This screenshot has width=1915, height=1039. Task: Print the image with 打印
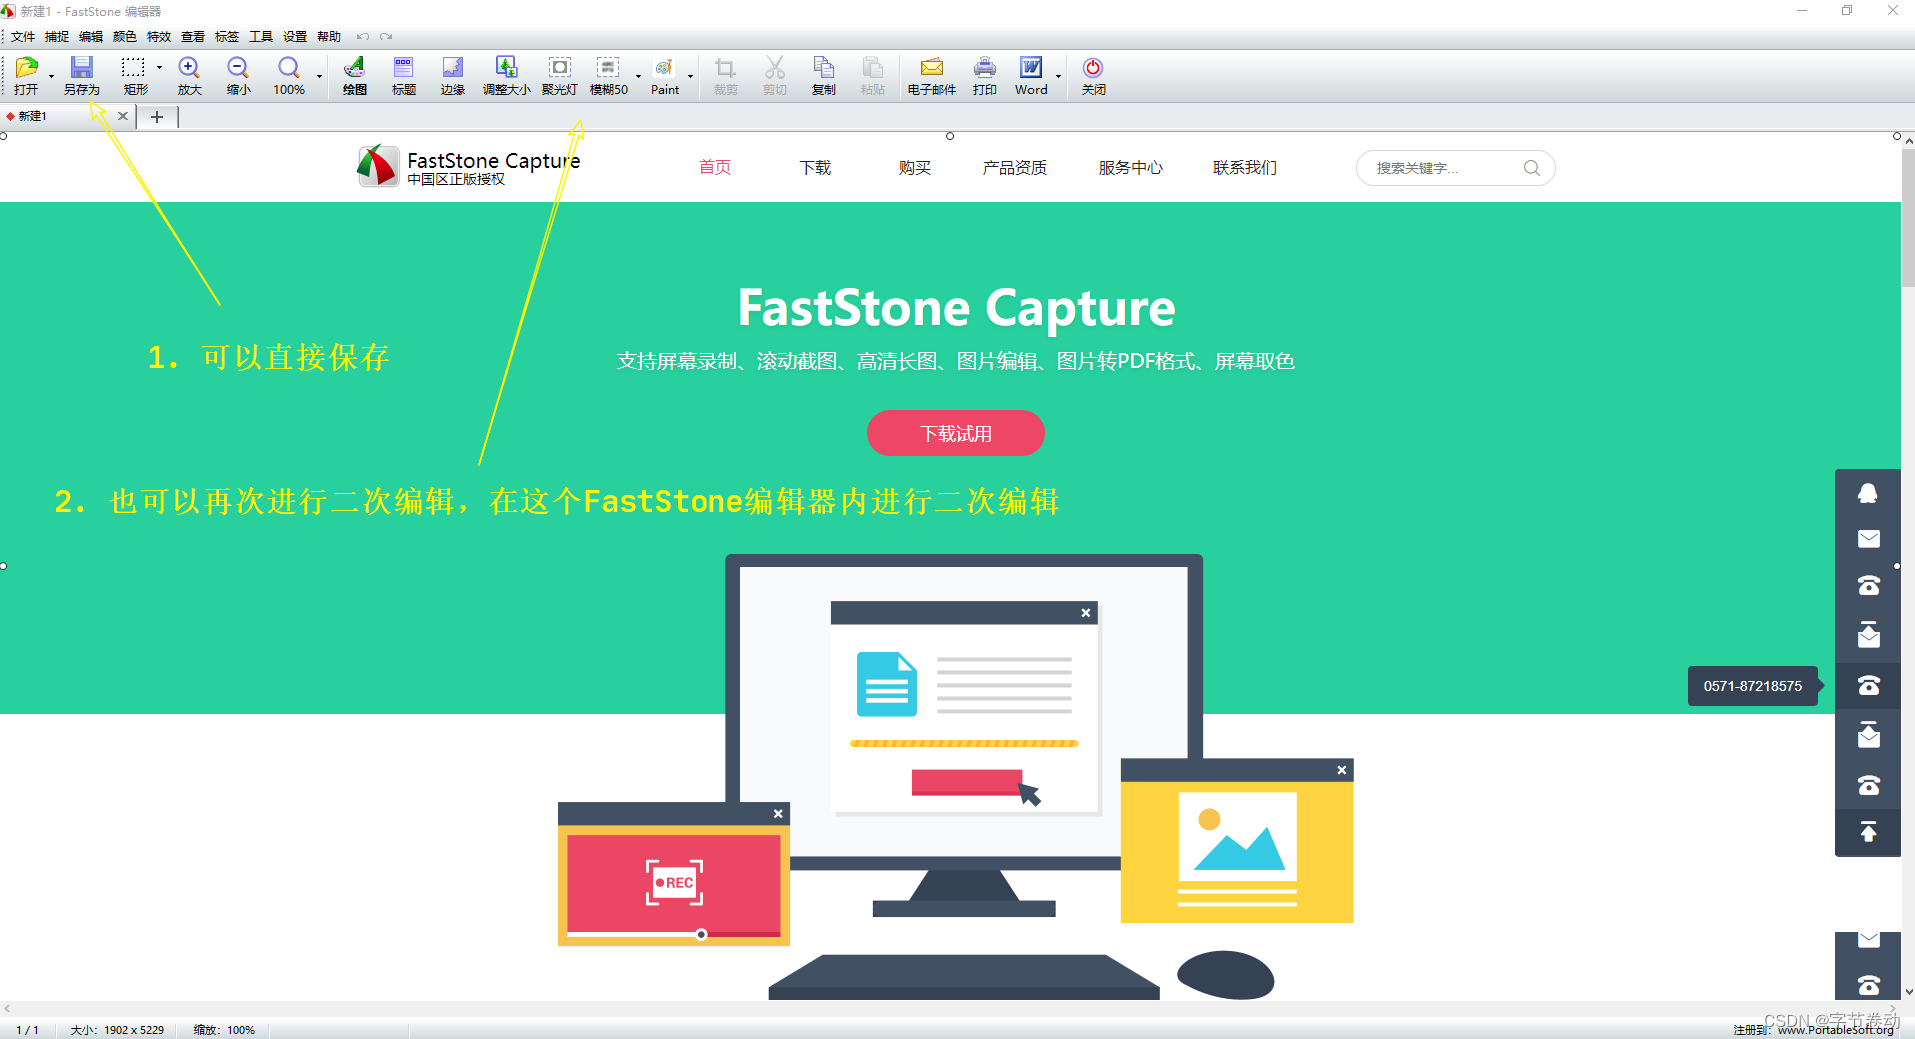985,76
